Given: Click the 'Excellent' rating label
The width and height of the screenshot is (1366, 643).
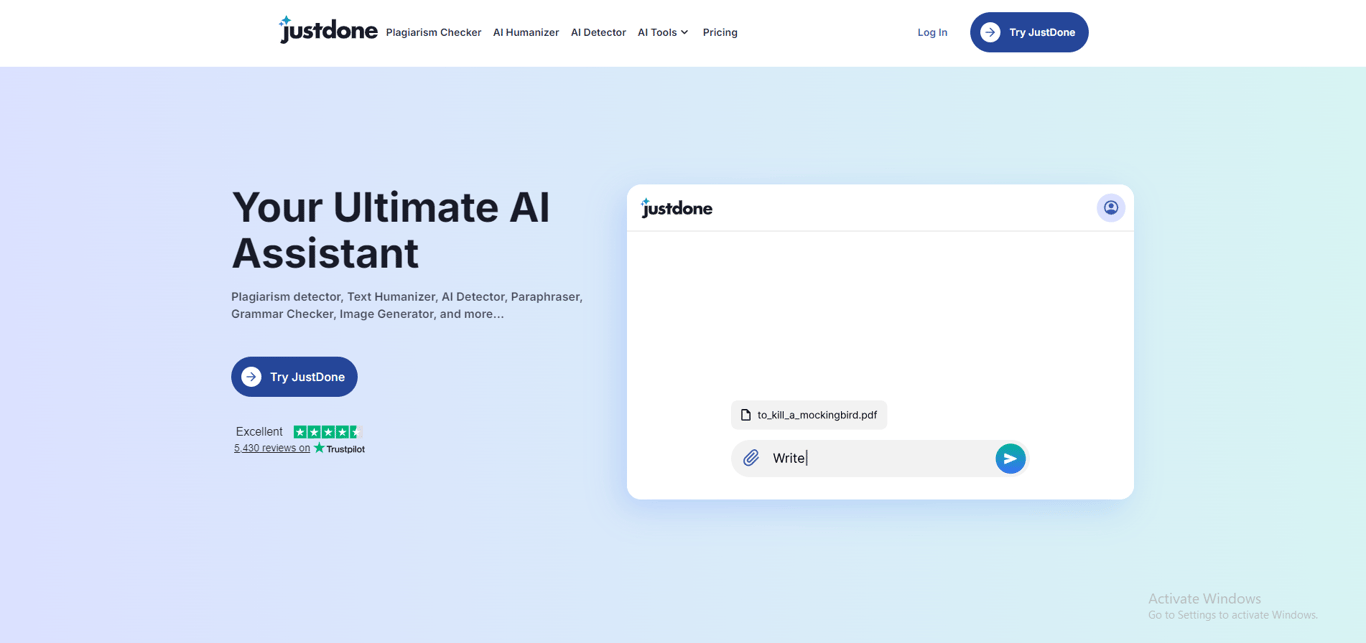Looking at the screenshot, I should pos(259,432).
